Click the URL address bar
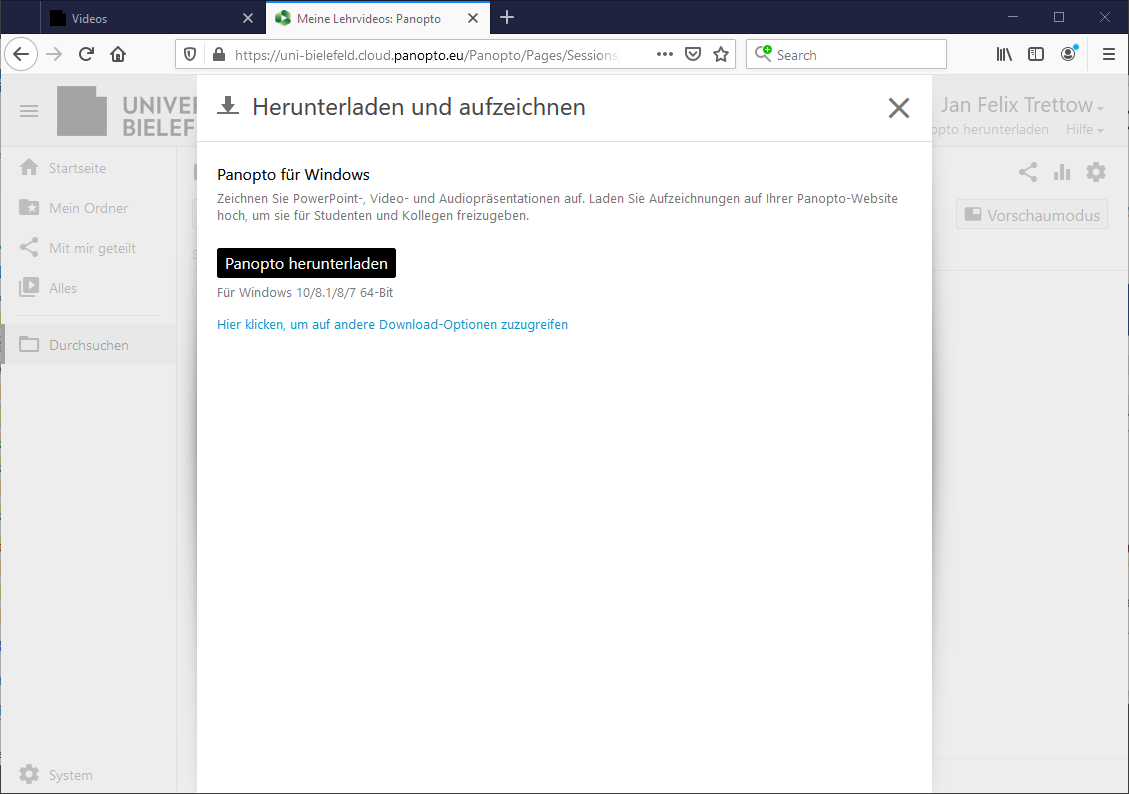Viewport: 1129px width, 794px height. 426,55
